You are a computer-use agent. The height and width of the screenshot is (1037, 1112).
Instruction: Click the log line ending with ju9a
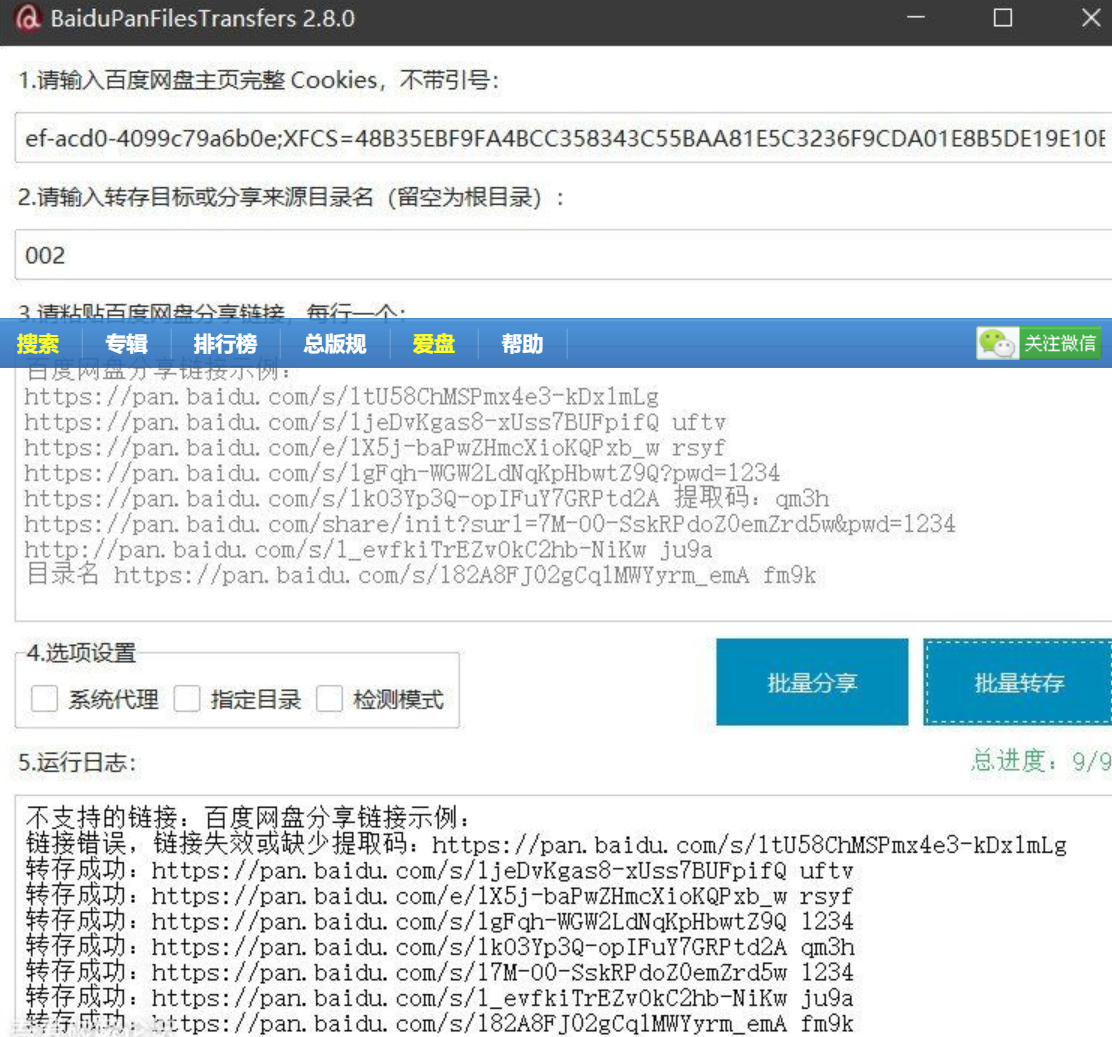pyautogui.click(x=440, y=998)
